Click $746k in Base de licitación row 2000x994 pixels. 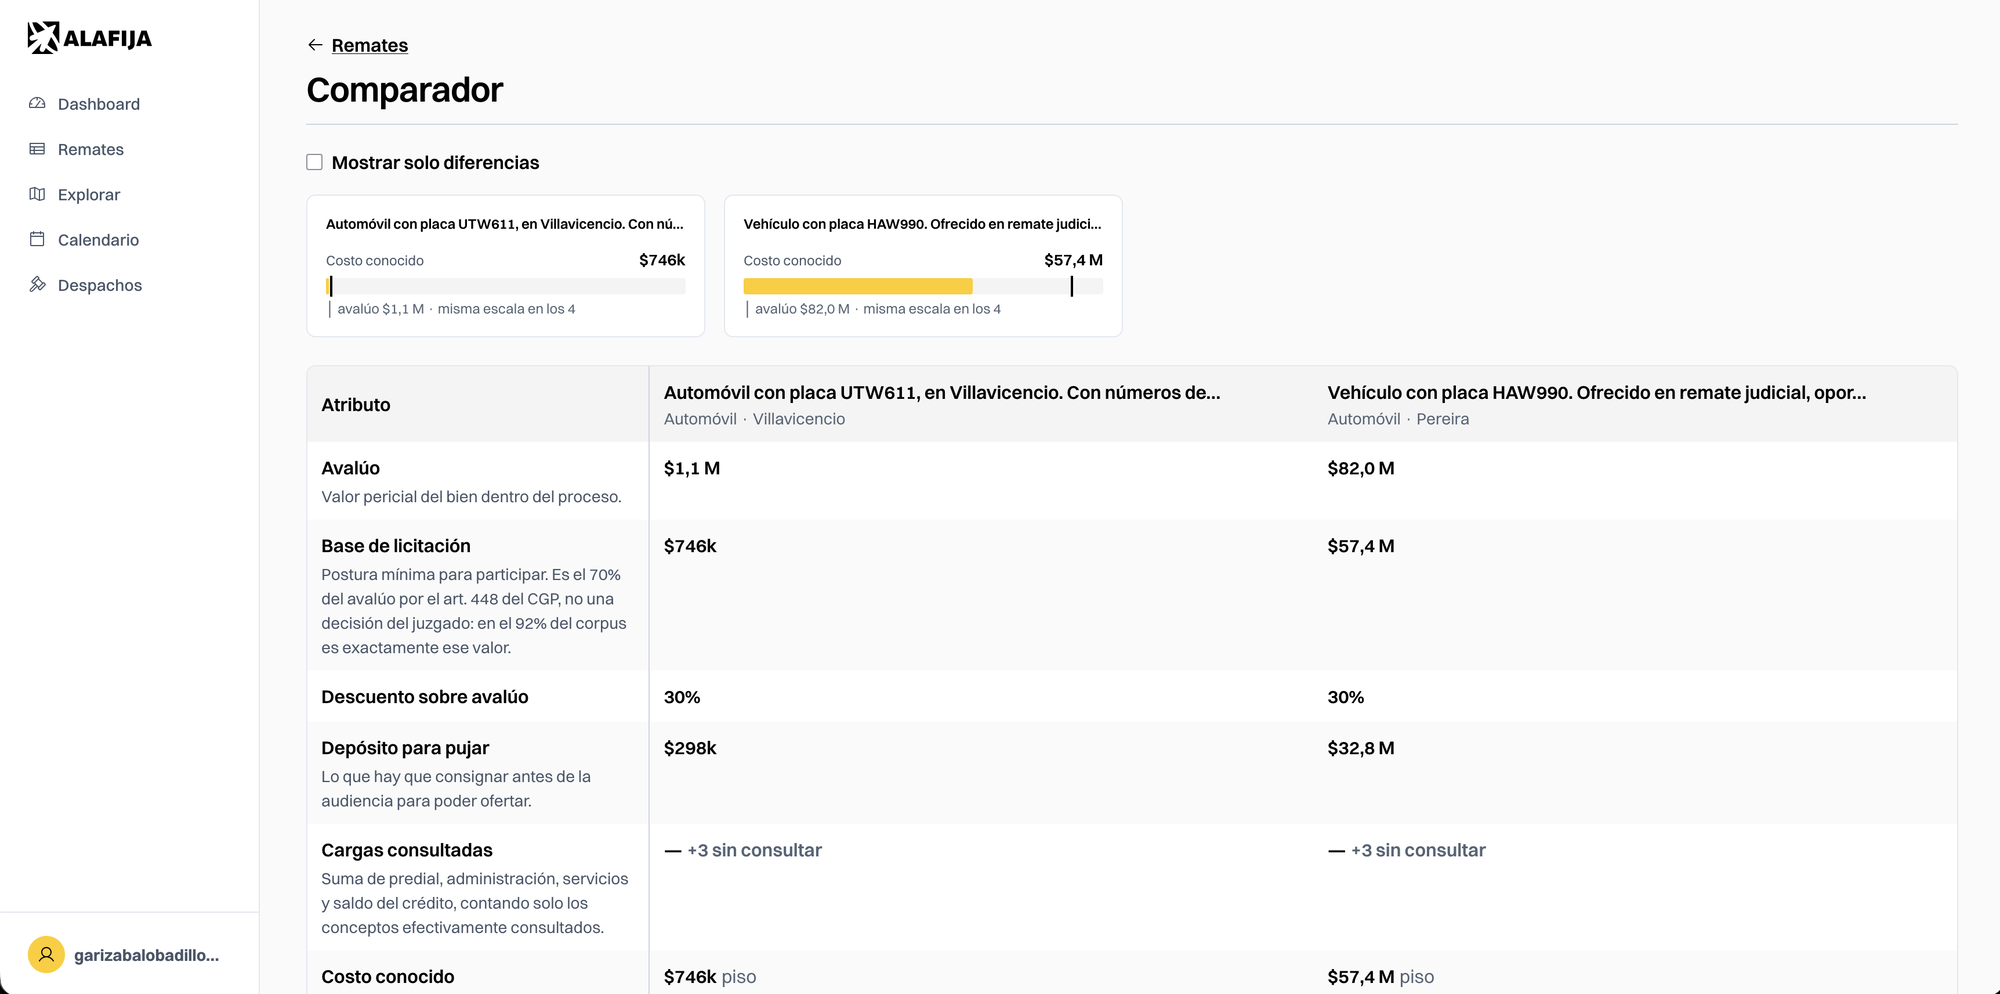tap(690, 546)
